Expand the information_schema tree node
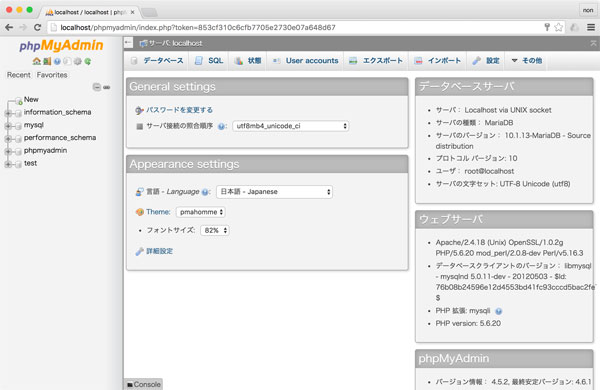This screenshot has height=390, width=600. (8, 113)
